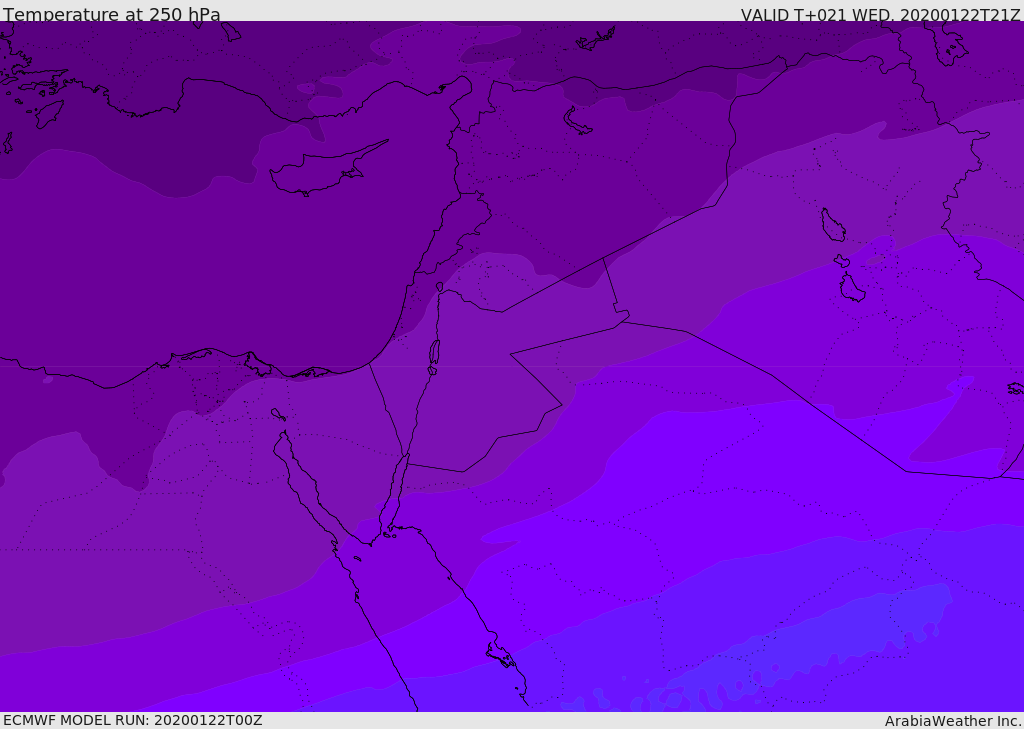Click the 'ArabiaWeather Inc.' credit text
This screenshot has width=1024, height=729.
coord(953,721)
